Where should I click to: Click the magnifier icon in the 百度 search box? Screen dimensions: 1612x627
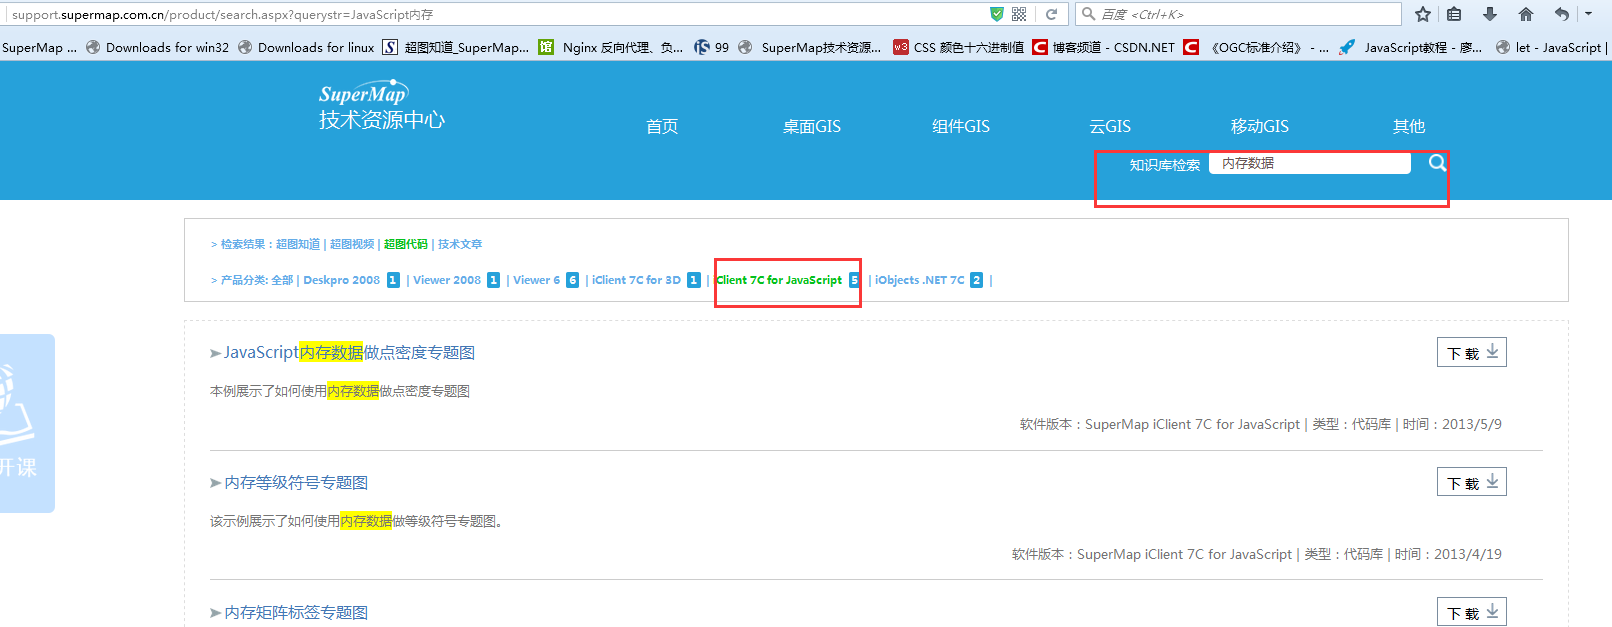(x=1089, y=14)
